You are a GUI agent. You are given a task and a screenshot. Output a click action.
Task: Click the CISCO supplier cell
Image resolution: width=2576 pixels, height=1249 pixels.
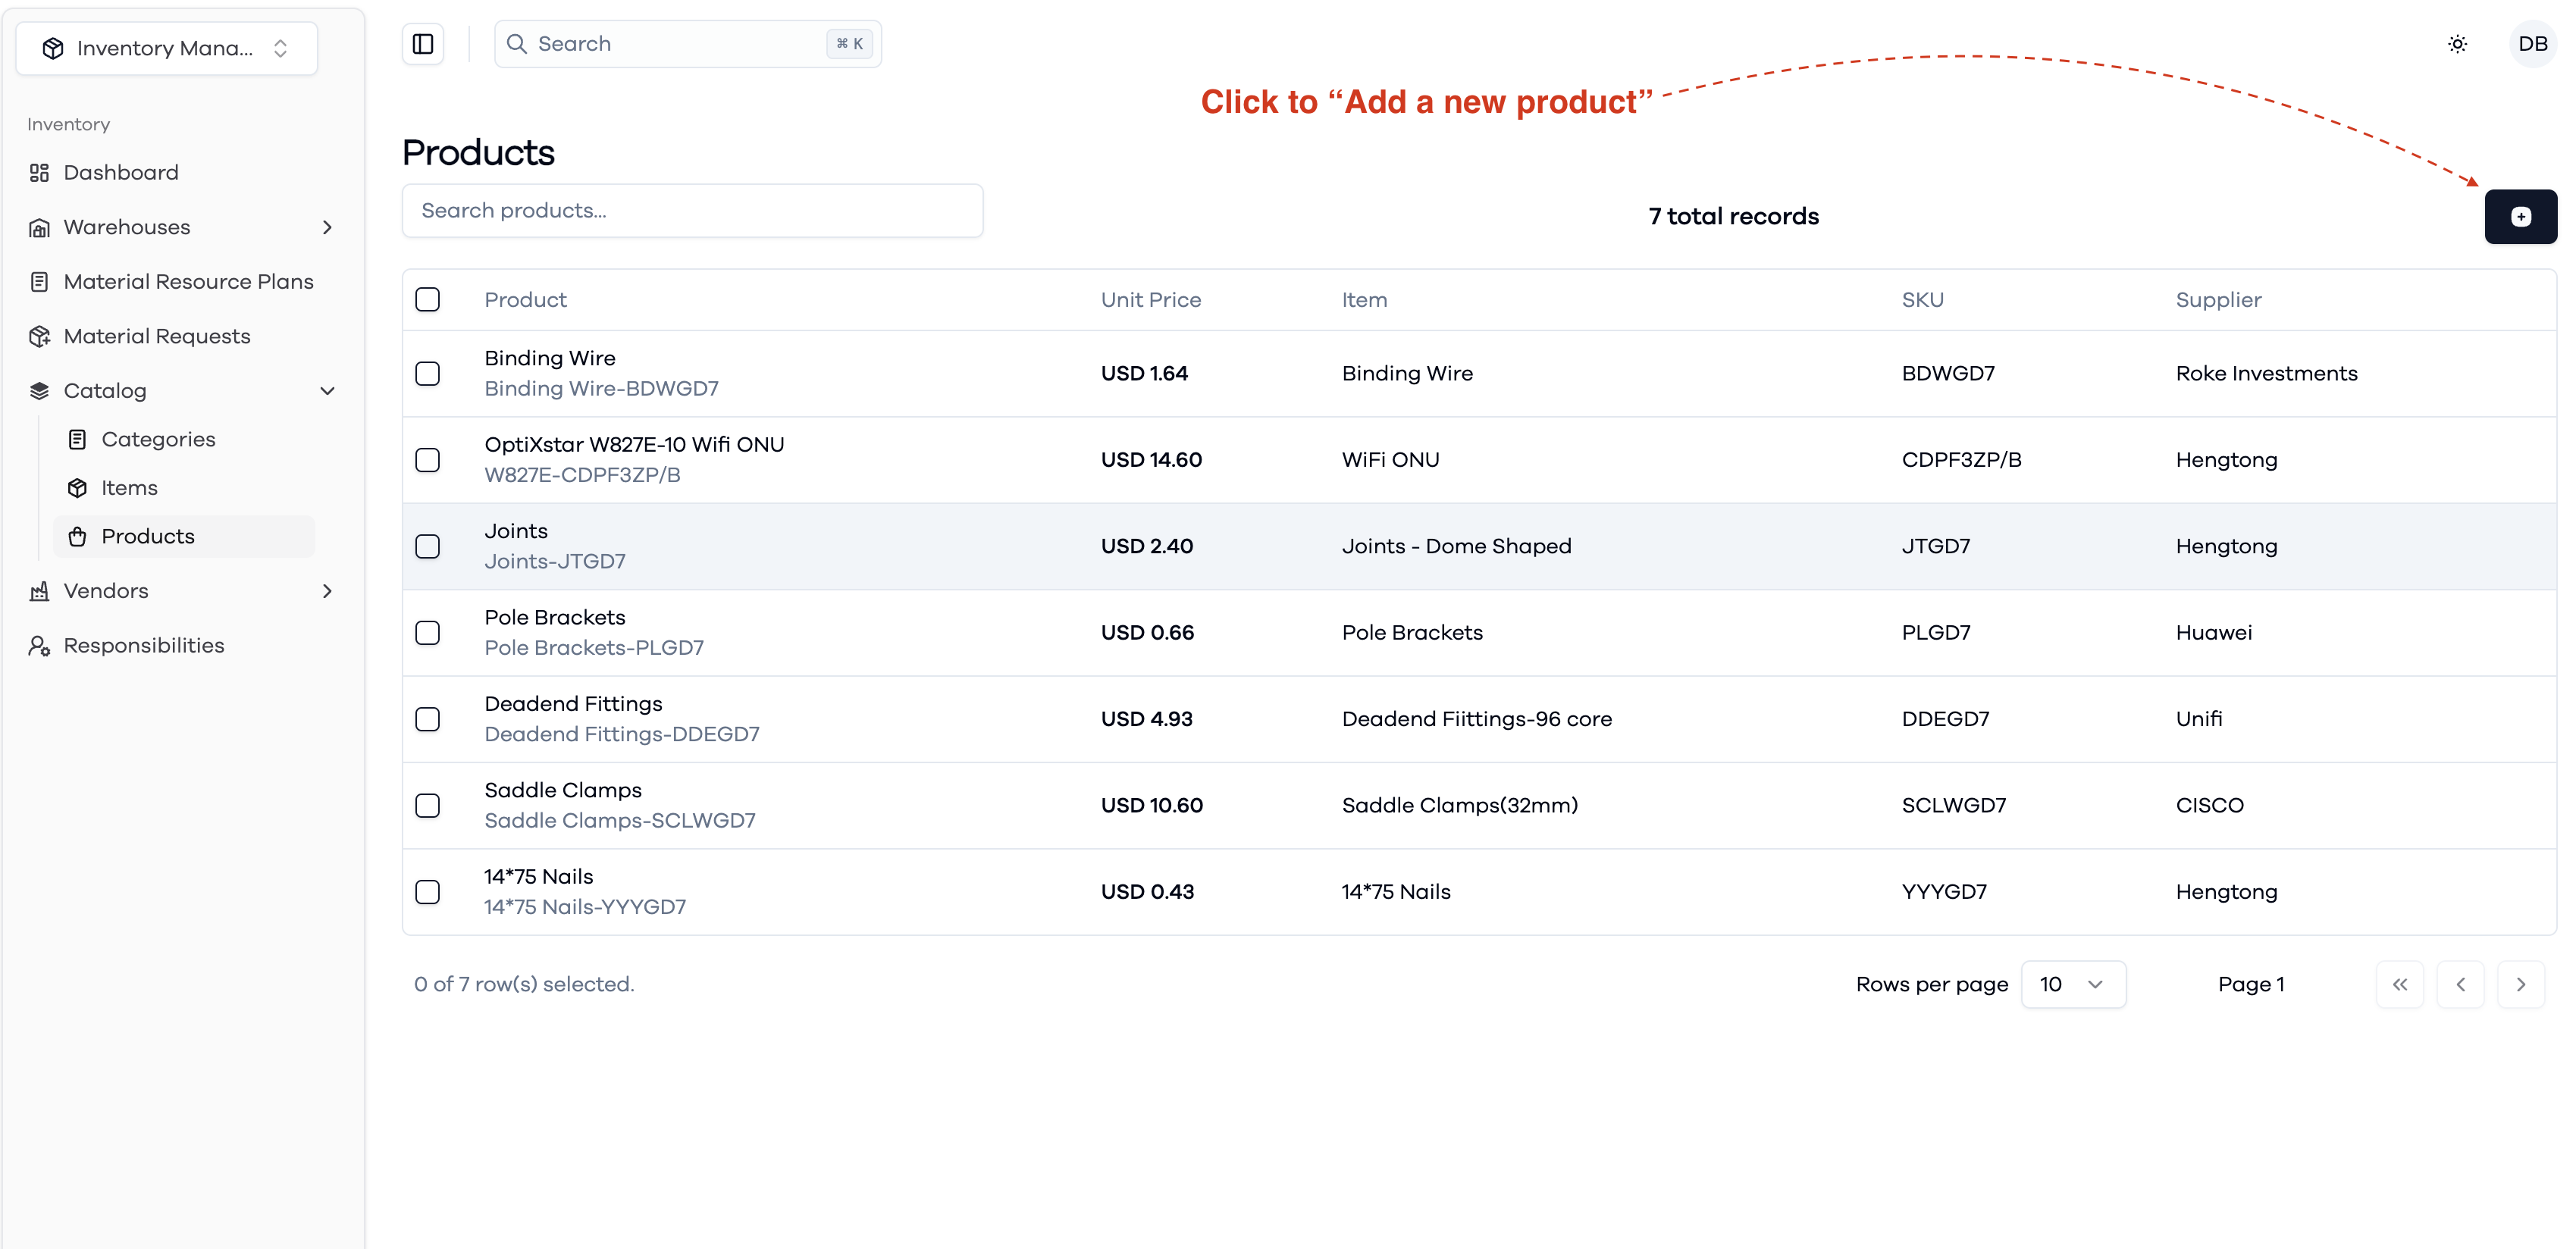(x=2209, y=806)
